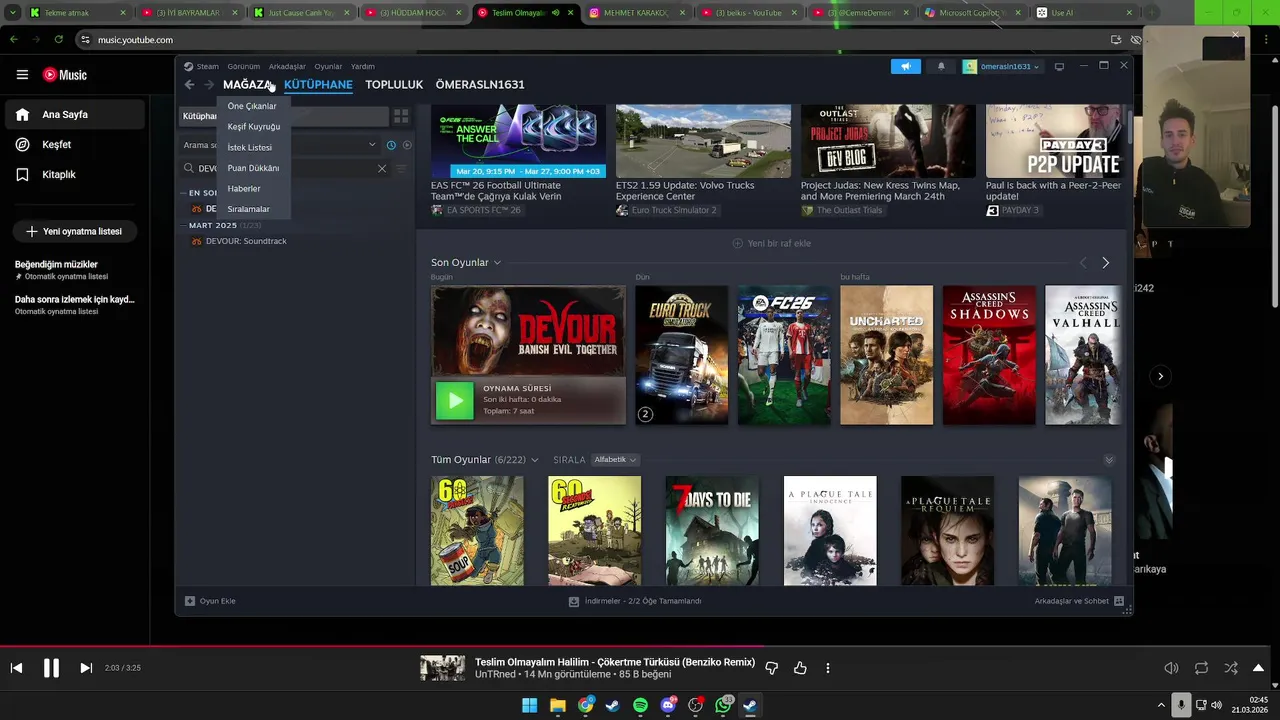
Task: Dislike the current song
Action: pyautogui.click(x=772, y=668)
